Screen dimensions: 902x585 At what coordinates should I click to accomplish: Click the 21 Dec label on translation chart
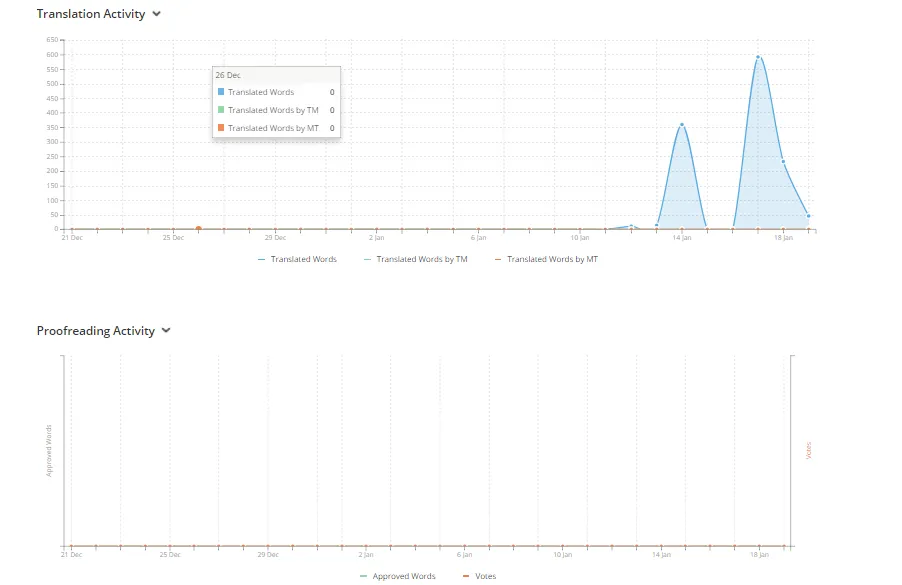tap(72, 238)
